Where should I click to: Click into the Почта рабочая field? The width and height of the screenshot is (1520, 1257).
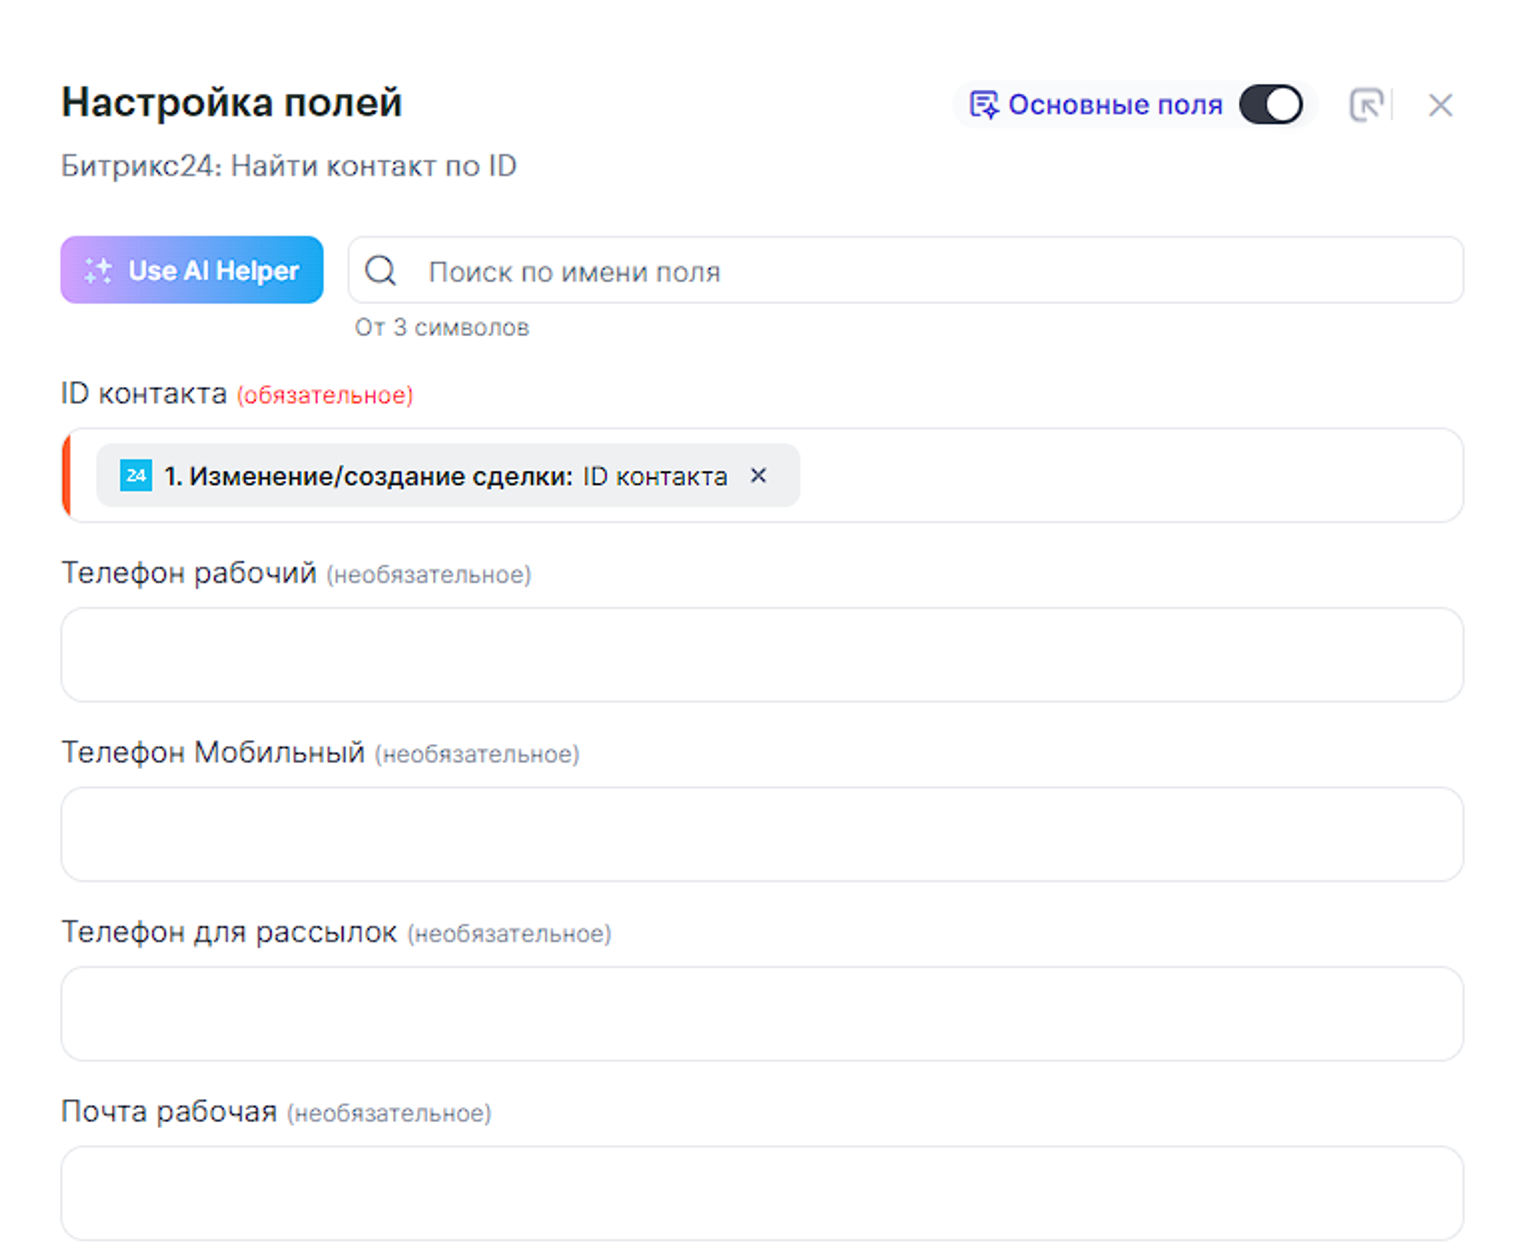[762, 1192]
